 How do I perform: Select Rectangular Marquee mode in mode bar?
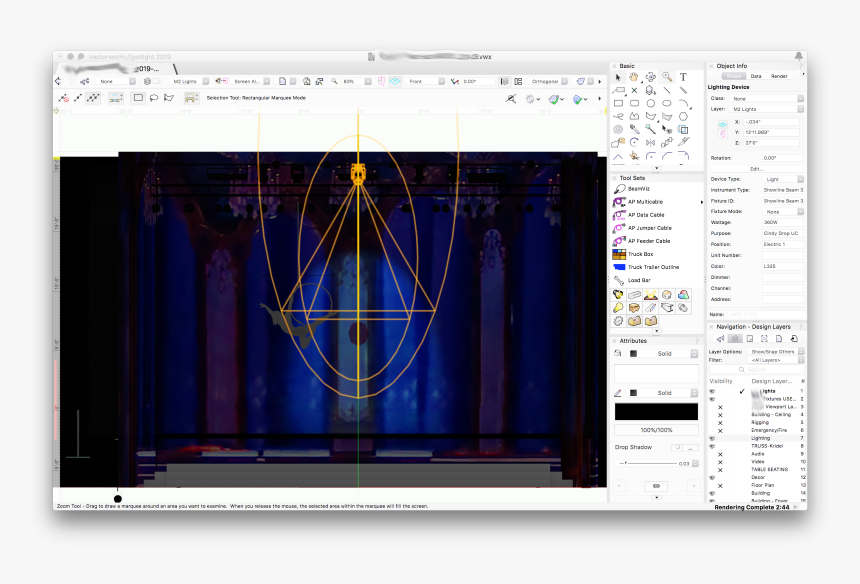138,98
